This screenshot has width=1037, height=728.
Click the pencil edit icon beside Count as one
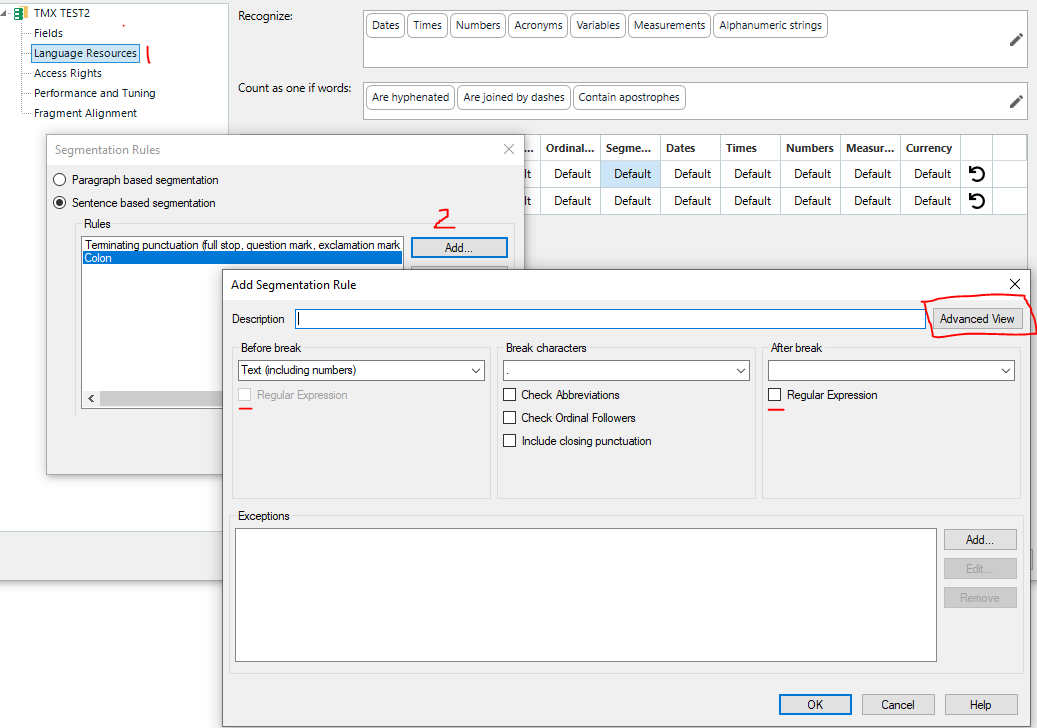1016,102
